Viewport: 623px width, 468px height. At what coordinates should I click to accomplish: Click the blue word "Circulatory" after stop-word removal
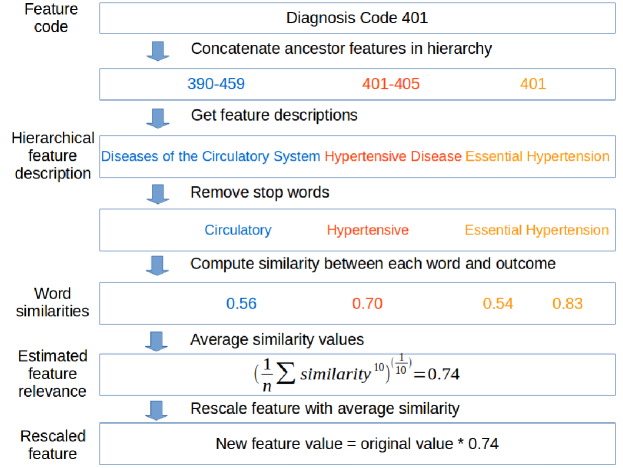(237, 230)
